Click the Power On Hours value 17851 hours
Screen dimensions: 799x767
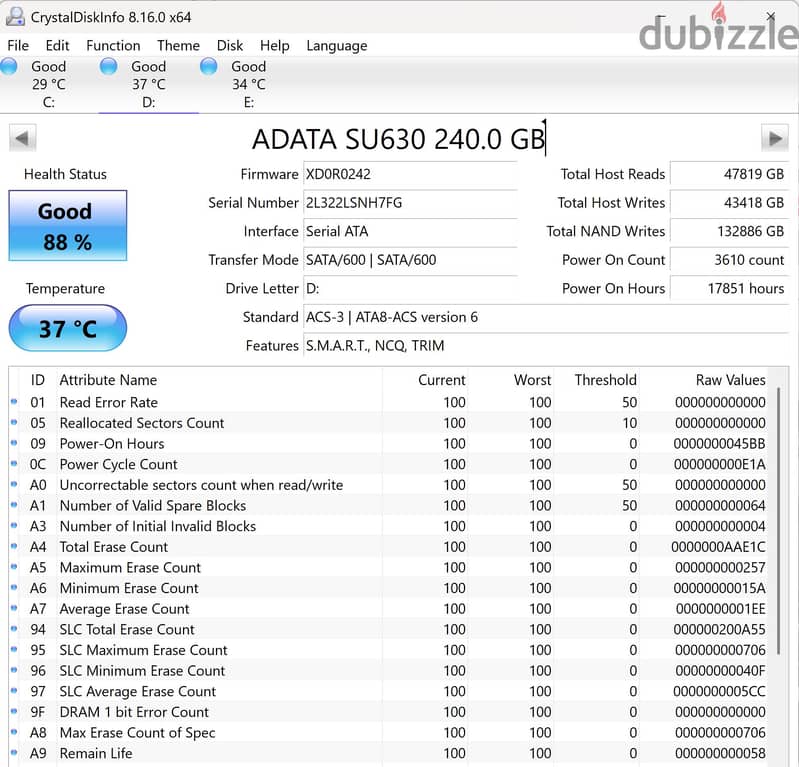(729, 288)
